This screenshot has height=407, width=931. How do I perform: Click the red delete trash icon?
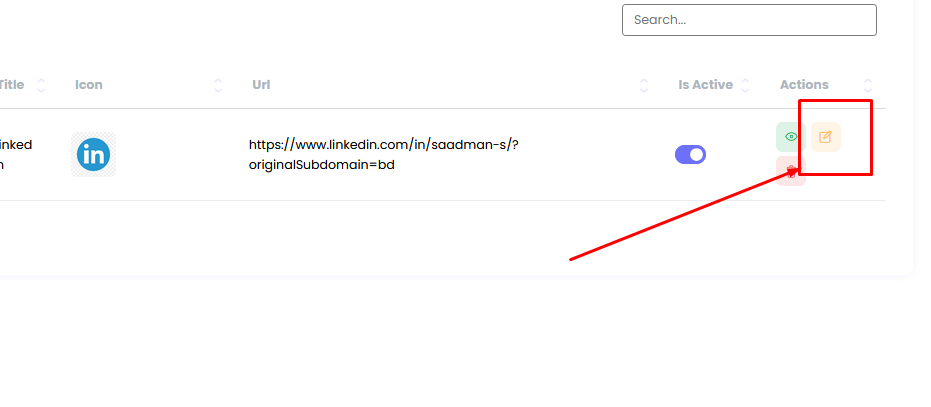click(790, 170)
